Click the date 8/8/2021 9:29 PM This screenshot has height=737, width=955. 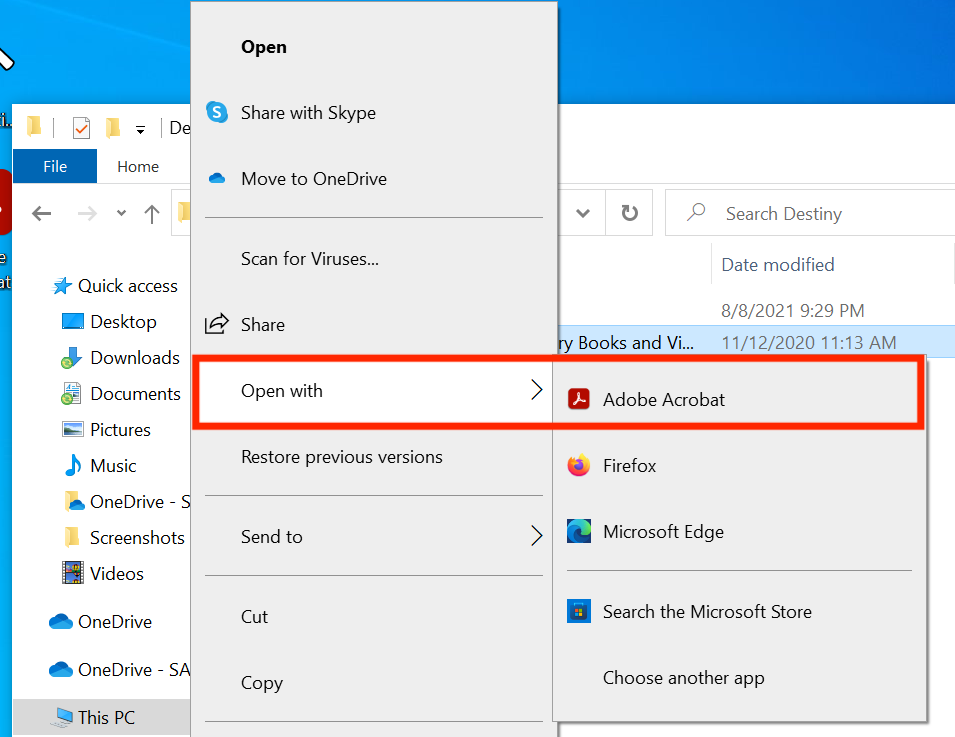[792, 311]
